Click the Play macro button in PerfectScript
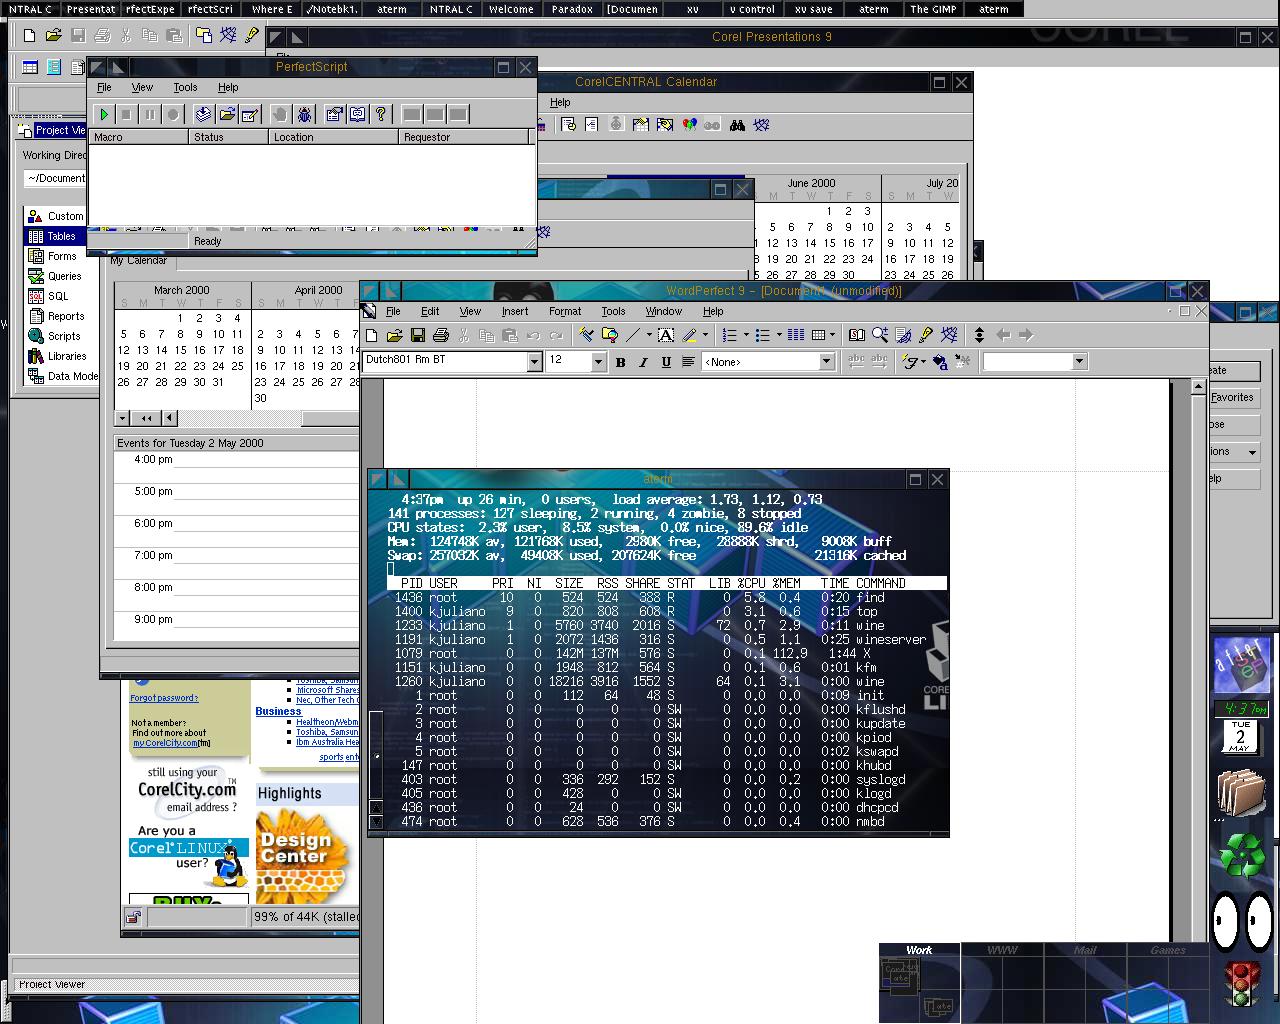The height and width of the screenshot is (1024, 1280). coord(103,115)
